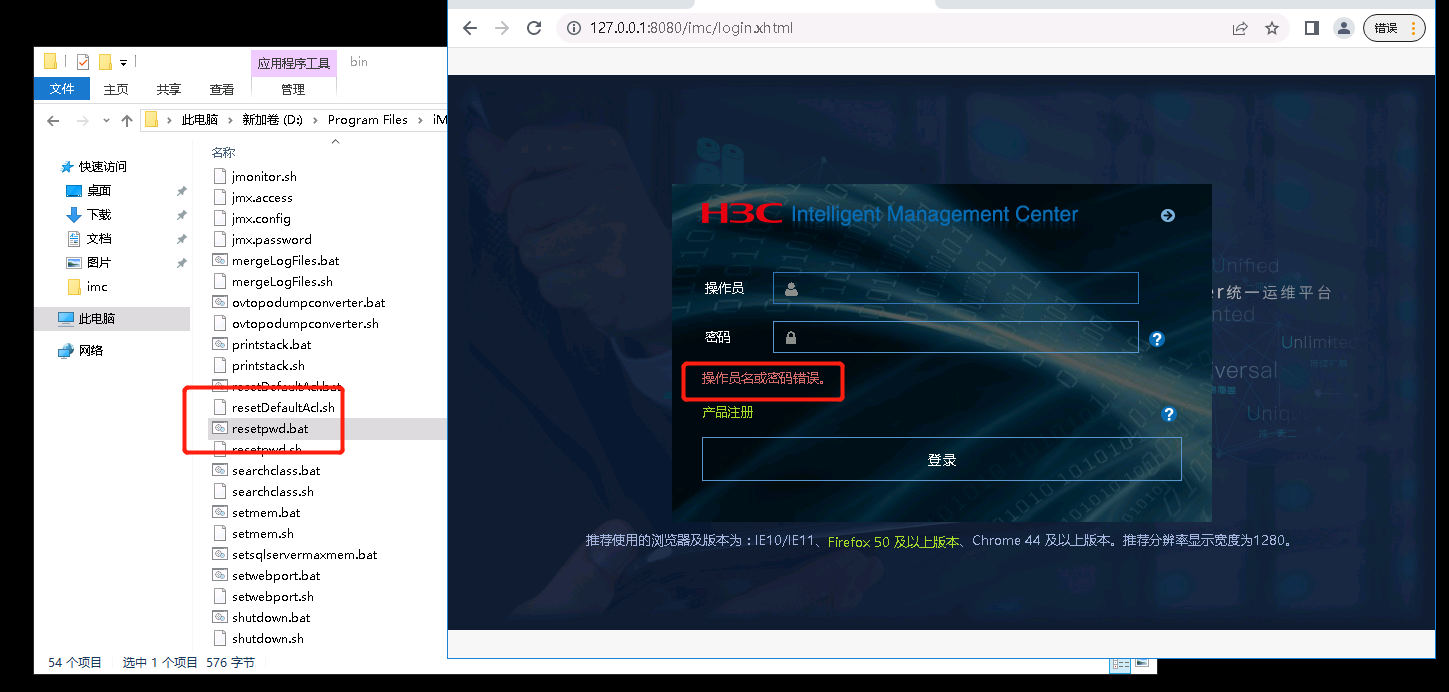Switch to the 共享 ribbon tab
Image resolution: width=1449 pixels, height=692 pixels.
pyautogui.click(x=169, y=89)
